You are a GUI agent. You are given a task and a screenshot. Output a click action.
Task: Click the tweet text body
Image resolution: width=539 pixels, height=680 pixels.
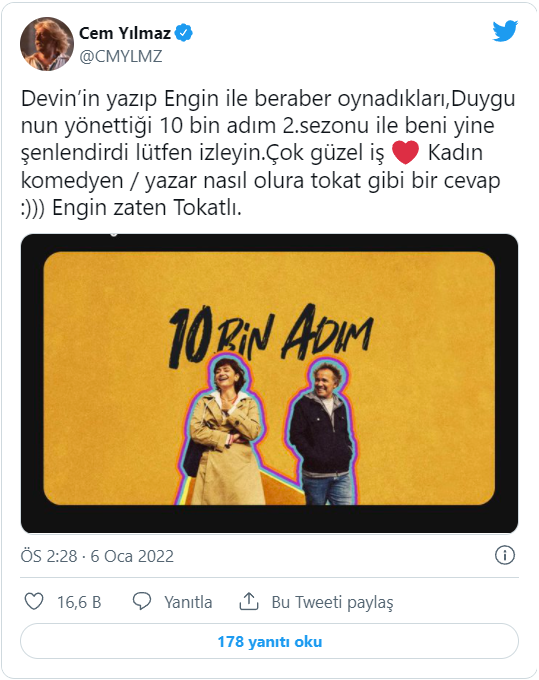coord(268,153)
